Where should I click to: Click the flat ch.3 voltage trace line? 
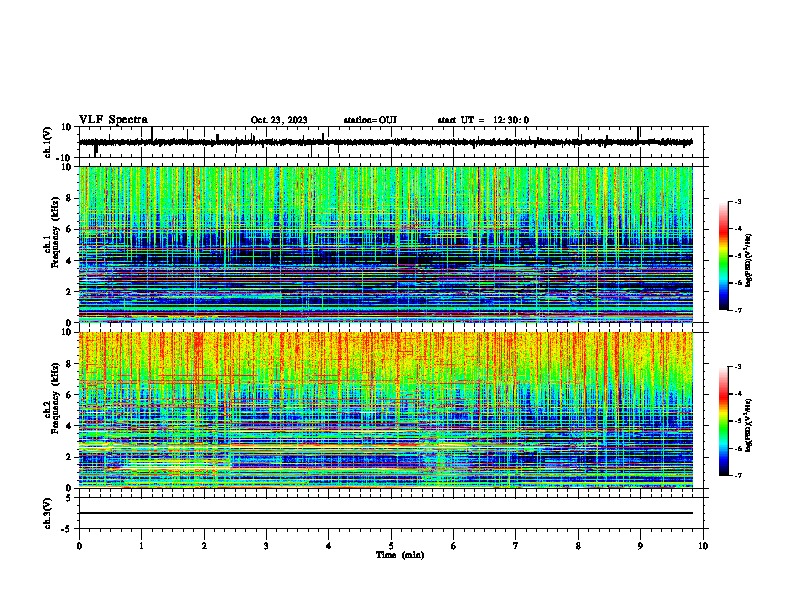[386, 513]
